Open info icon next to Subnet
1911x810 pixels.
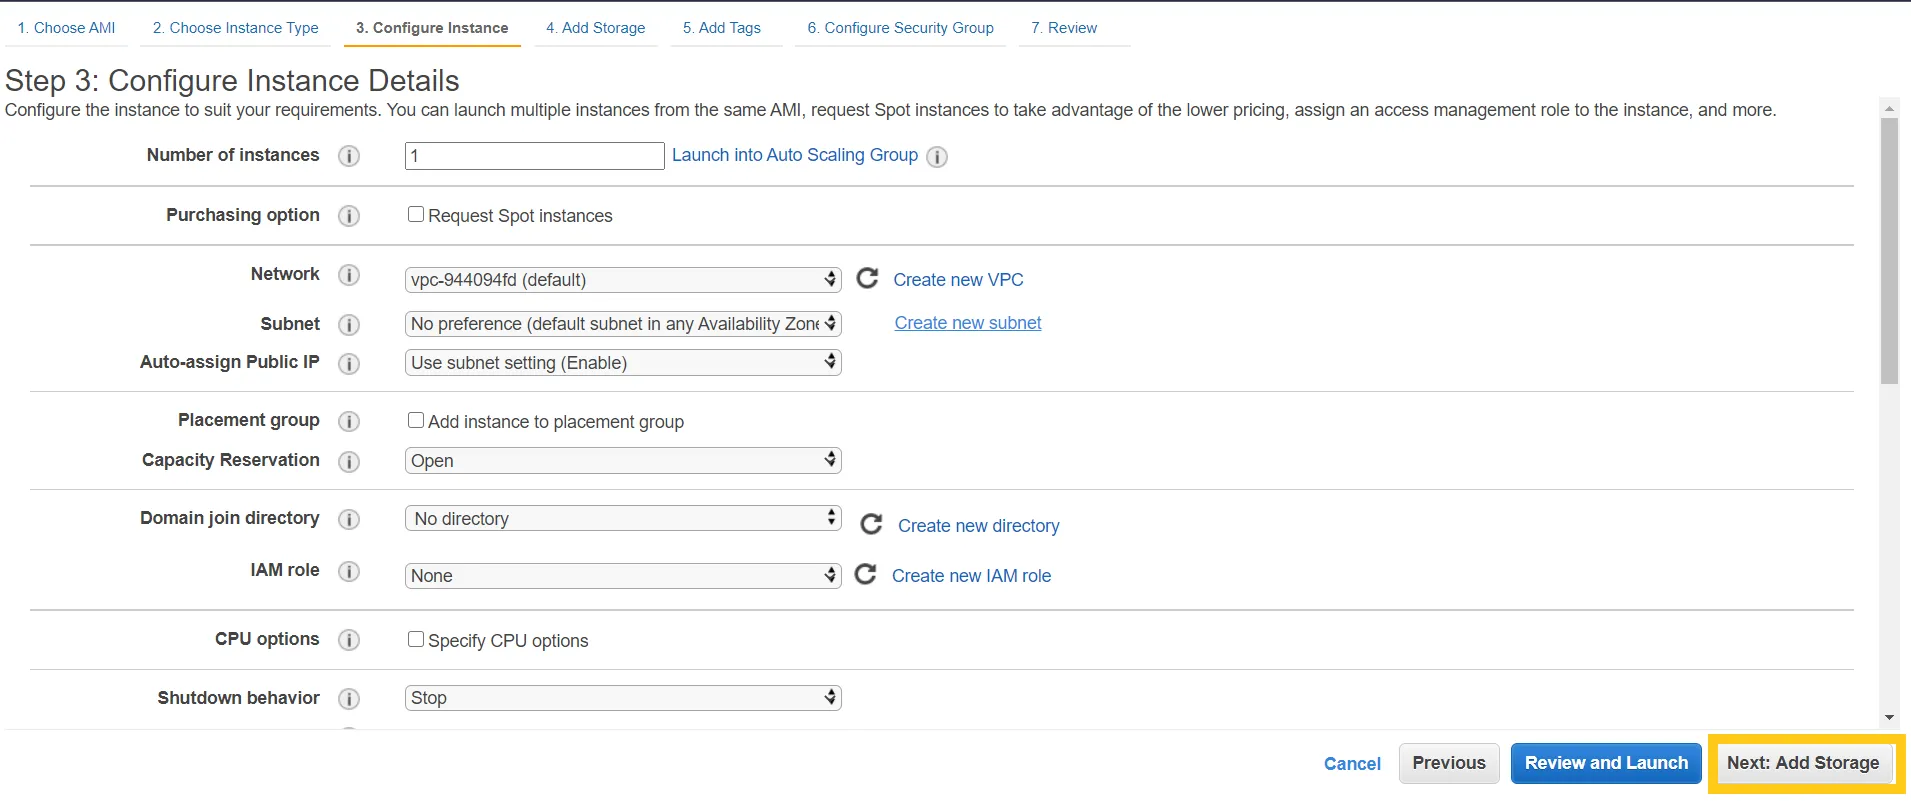(x=349, y=325)
